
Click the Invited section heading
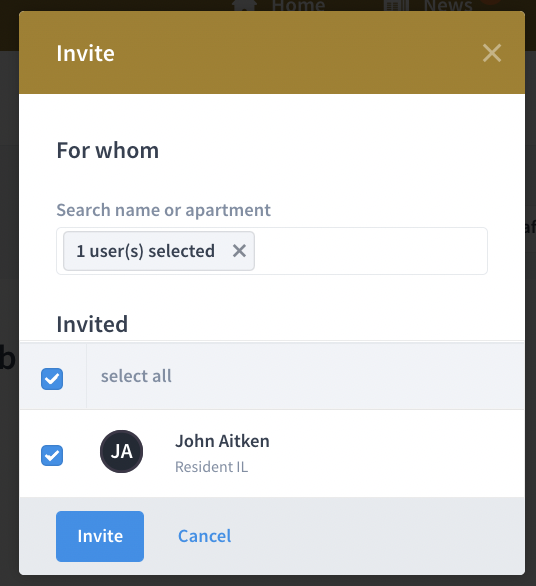[x=92, y=324]
